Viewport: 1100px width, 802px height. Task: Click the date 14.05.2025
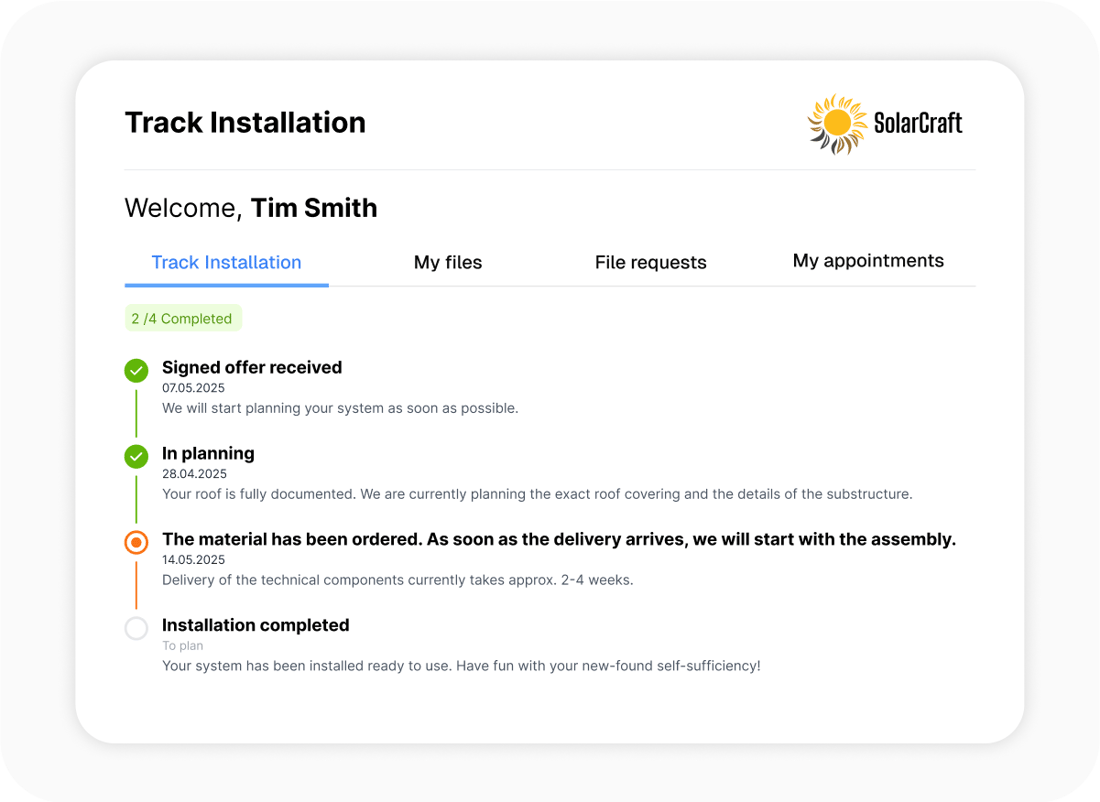pos(194,560)
